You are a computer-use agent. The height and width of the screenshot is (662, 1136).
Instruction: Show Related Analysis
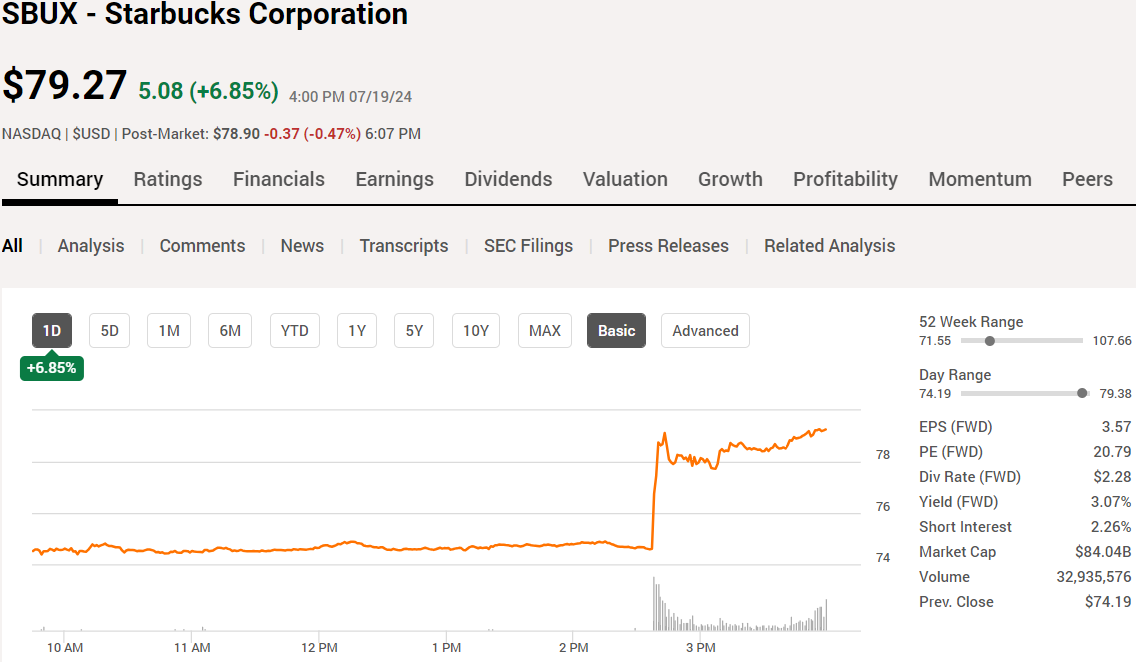pyautogui.click(x=830, y=246)
